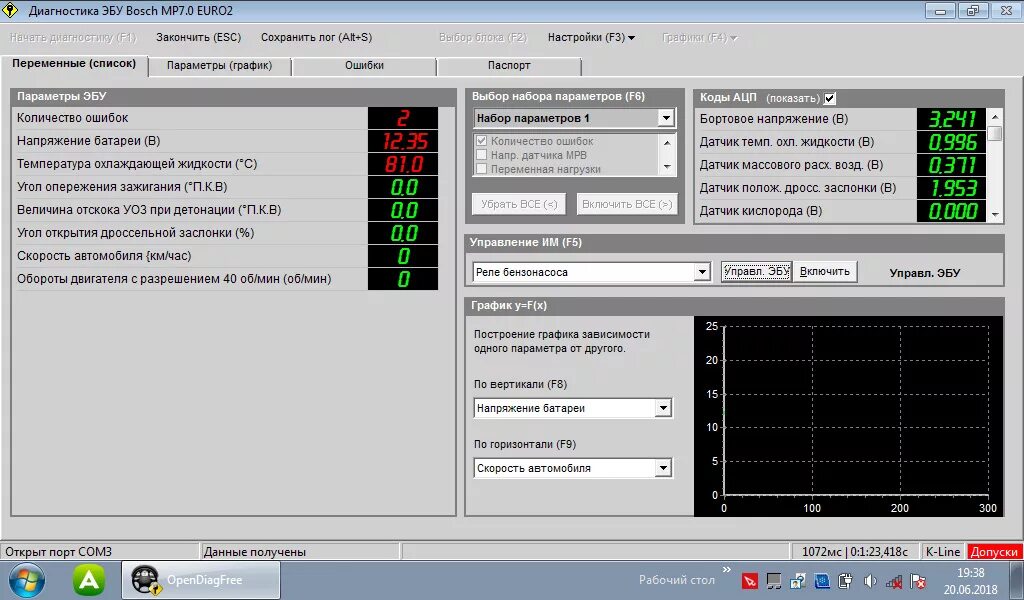
Task: Click 'Бортовое напряжение (В)' value 3.241
Action: 952,119
